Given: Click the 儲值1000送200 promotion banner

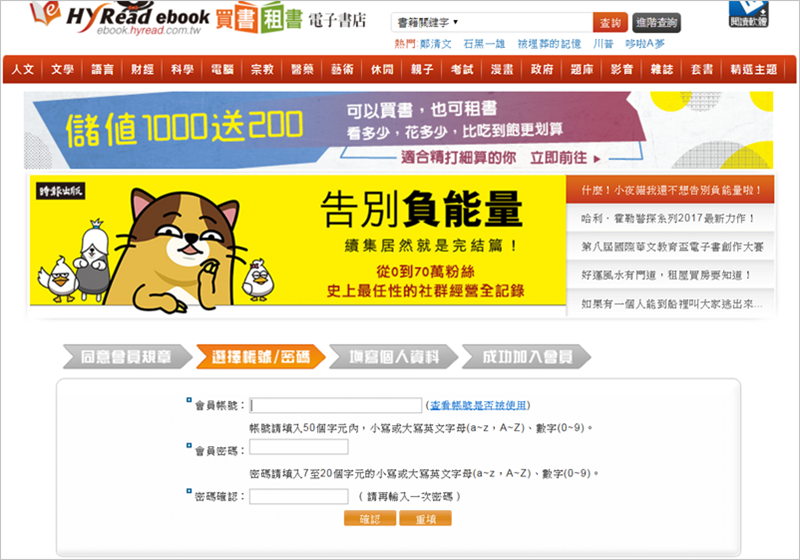Looking at the screenshot, I should (x=398, y=130).
